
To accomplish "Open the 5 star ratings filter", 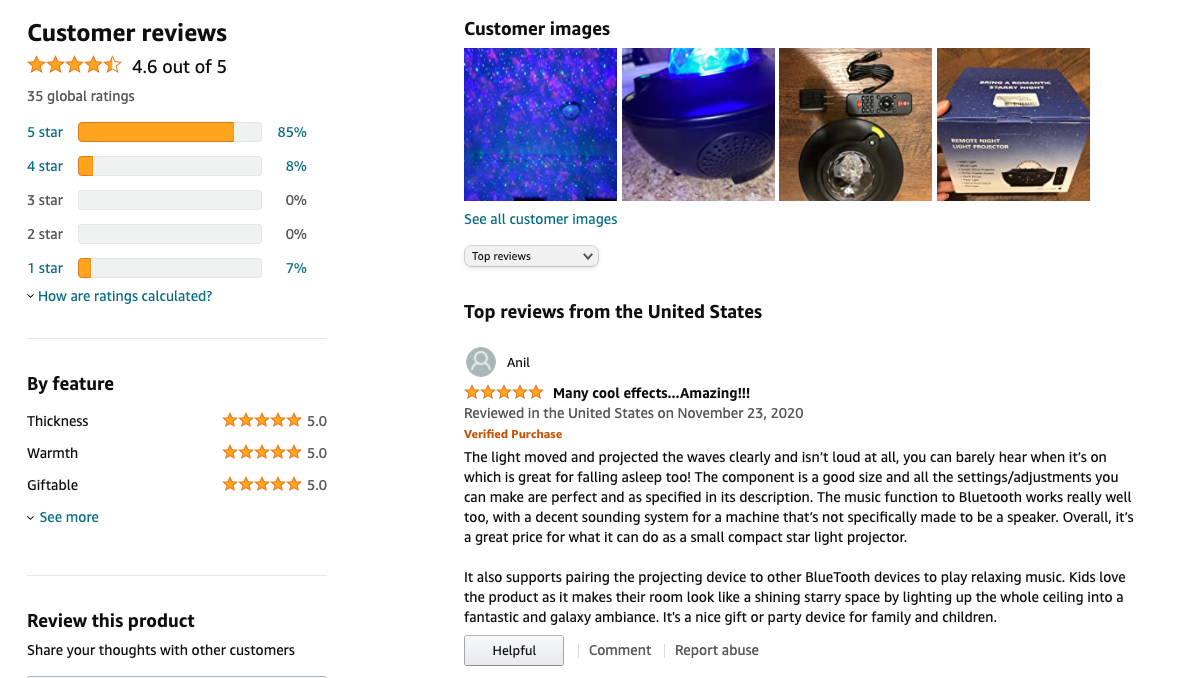I will pyautogui.click(x=45, y=132).
